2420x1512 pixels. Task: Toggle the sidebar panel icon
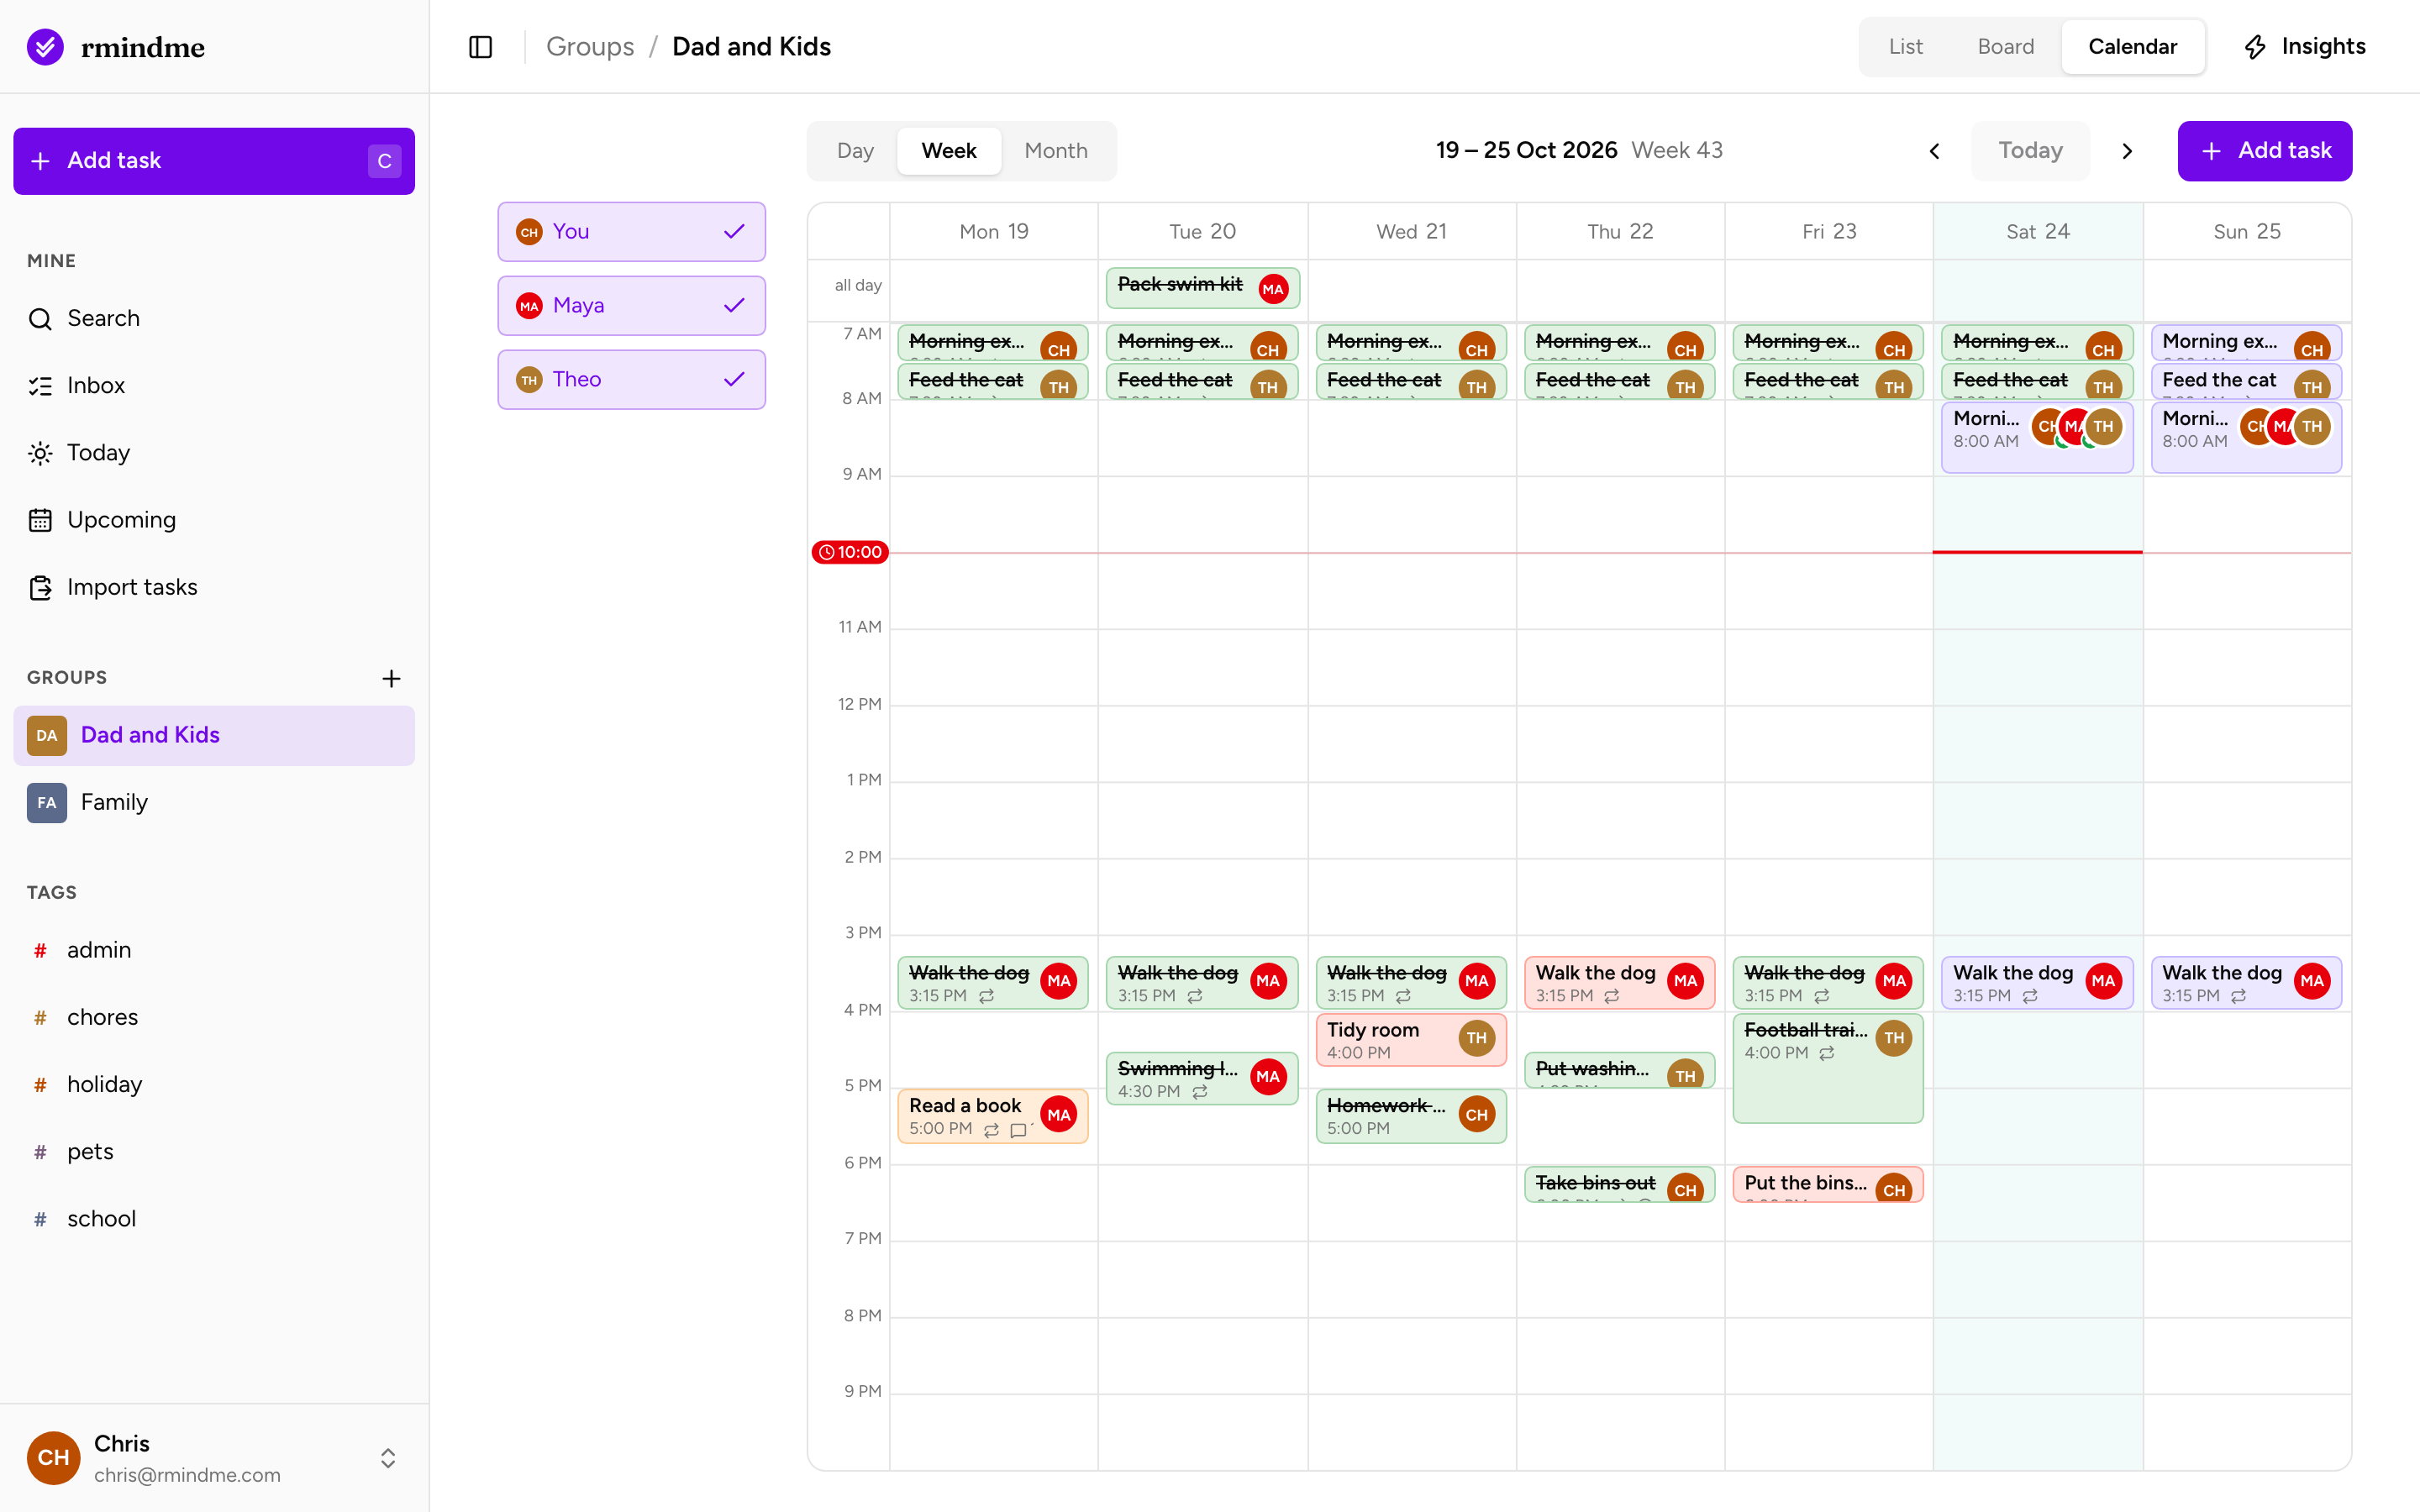pyautogui.click(x=480, y=47)
